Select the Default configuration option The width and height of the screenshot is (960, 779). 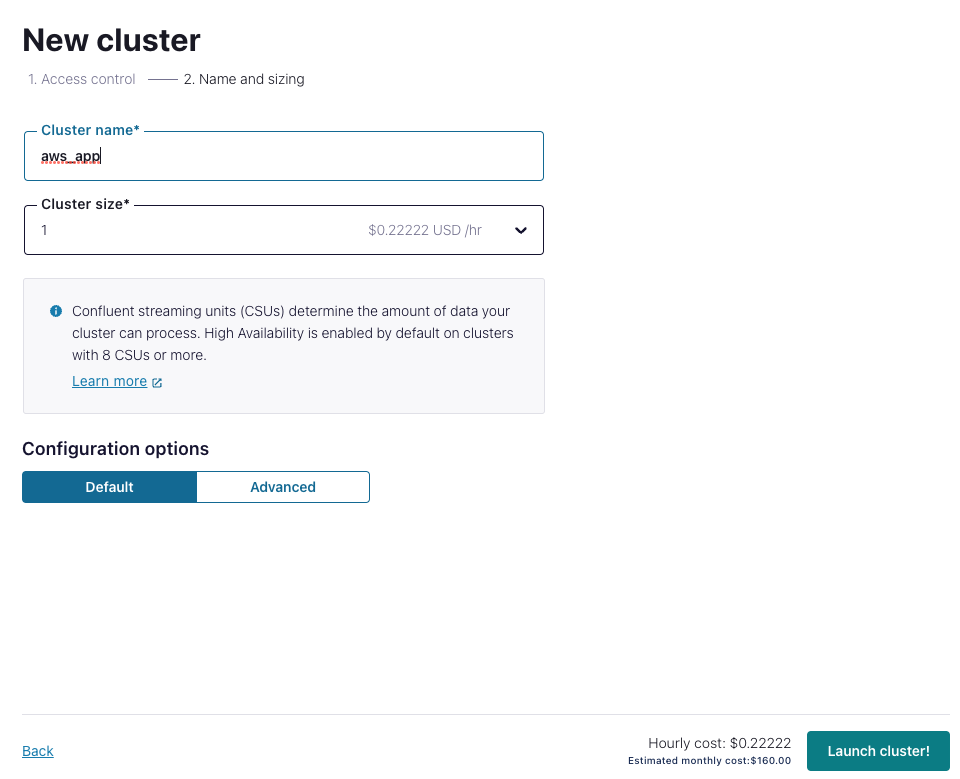(110, 487)
